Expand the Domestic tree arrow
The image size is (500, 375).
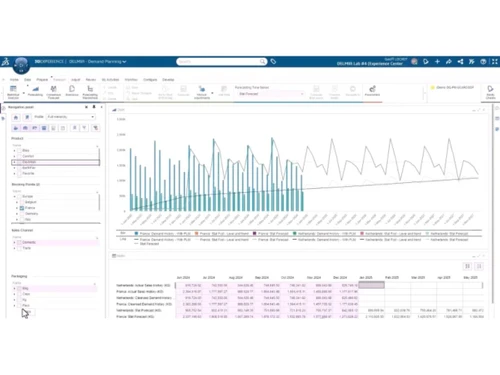pyautogui.click(x=14, y=242)
